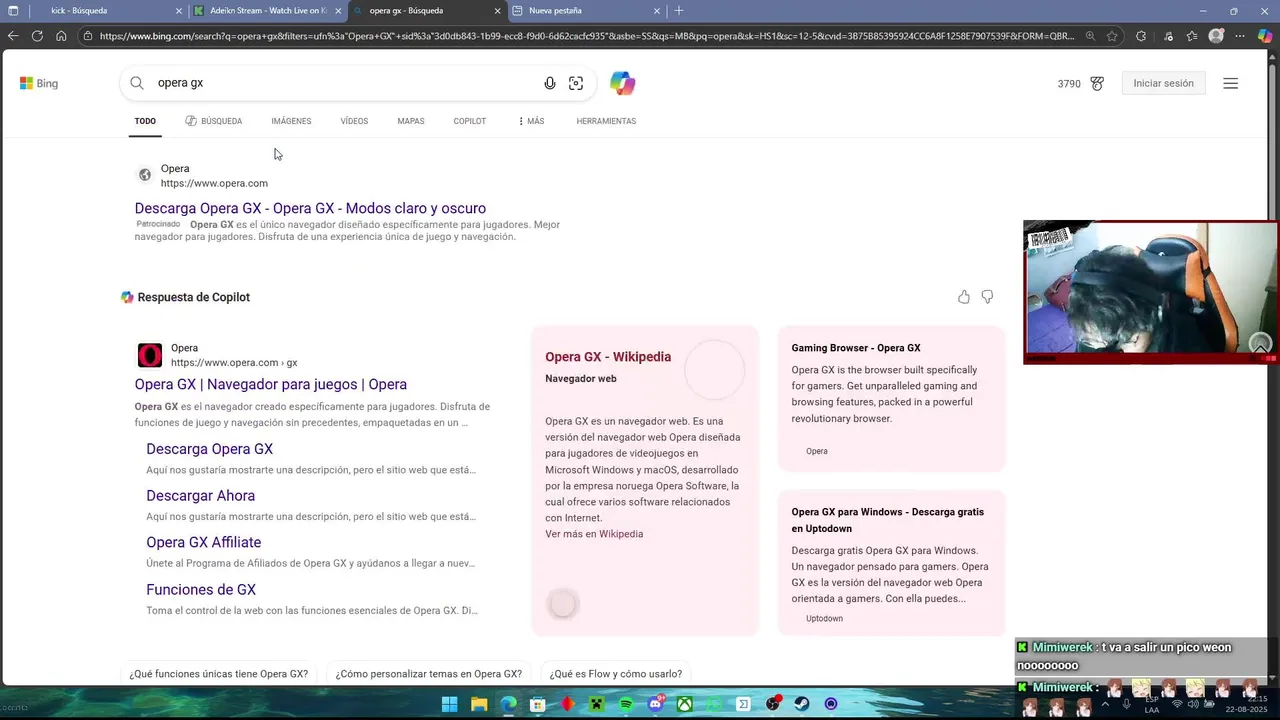Select the TODO results tab
The width and height of the screenshot is (1280, 720).
coord(145,121)
